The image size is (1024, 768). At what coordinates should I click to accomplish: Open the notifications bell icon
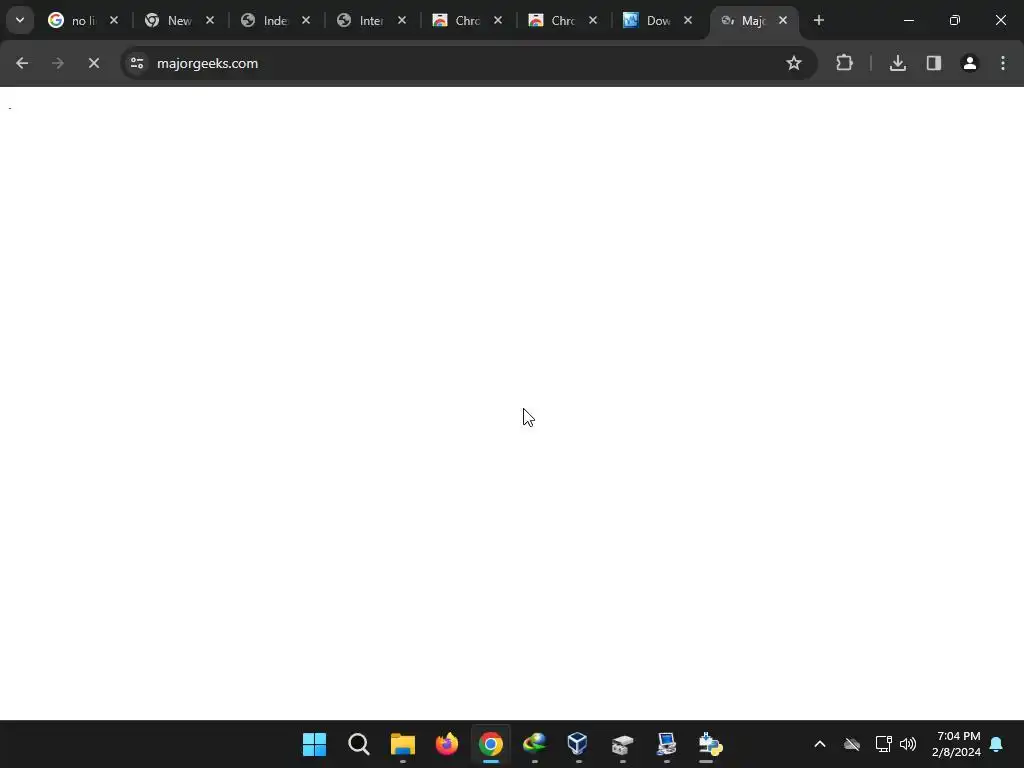click(x=996, y=744)
